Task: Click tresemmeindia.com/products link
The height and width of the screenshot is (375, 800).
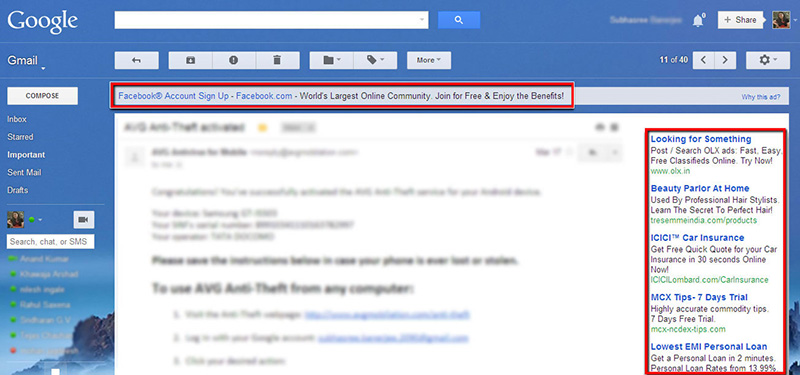Action: (704, 220)
